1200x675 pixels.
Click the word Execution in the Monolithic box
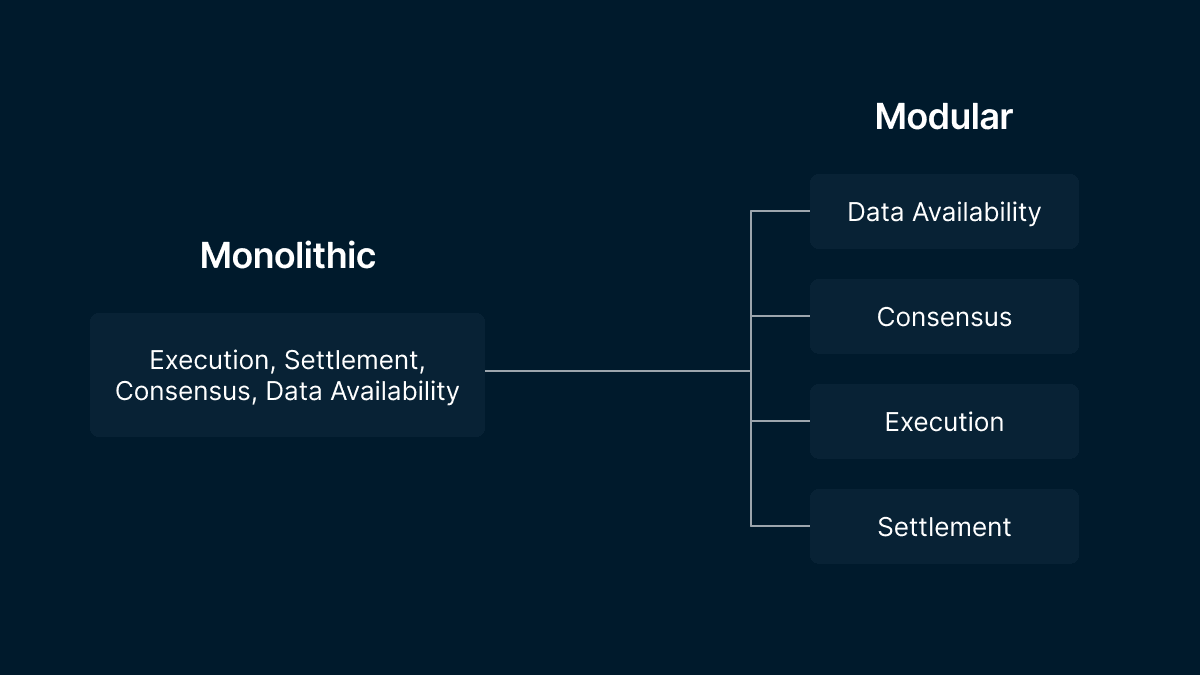click(x=210, y=360)
